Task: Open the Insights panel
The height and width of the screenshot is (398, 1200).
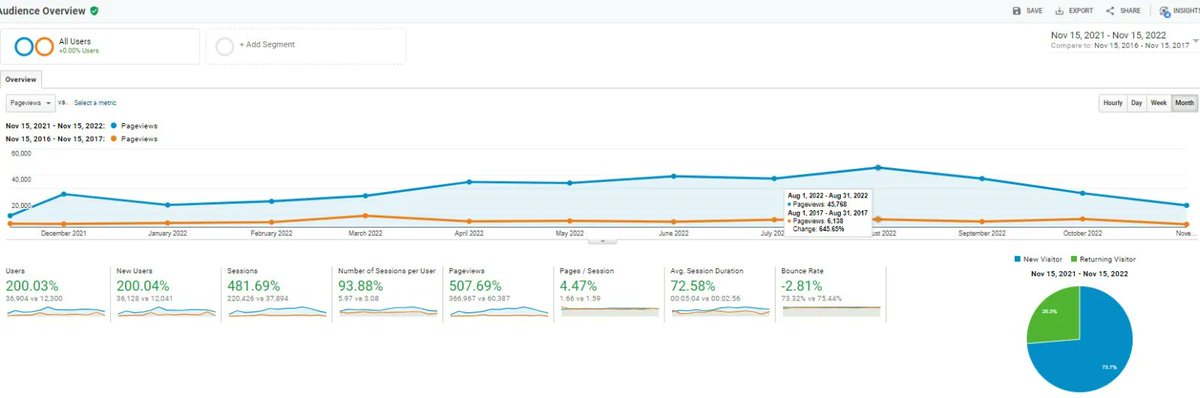Action: (x=1179, y=10)
